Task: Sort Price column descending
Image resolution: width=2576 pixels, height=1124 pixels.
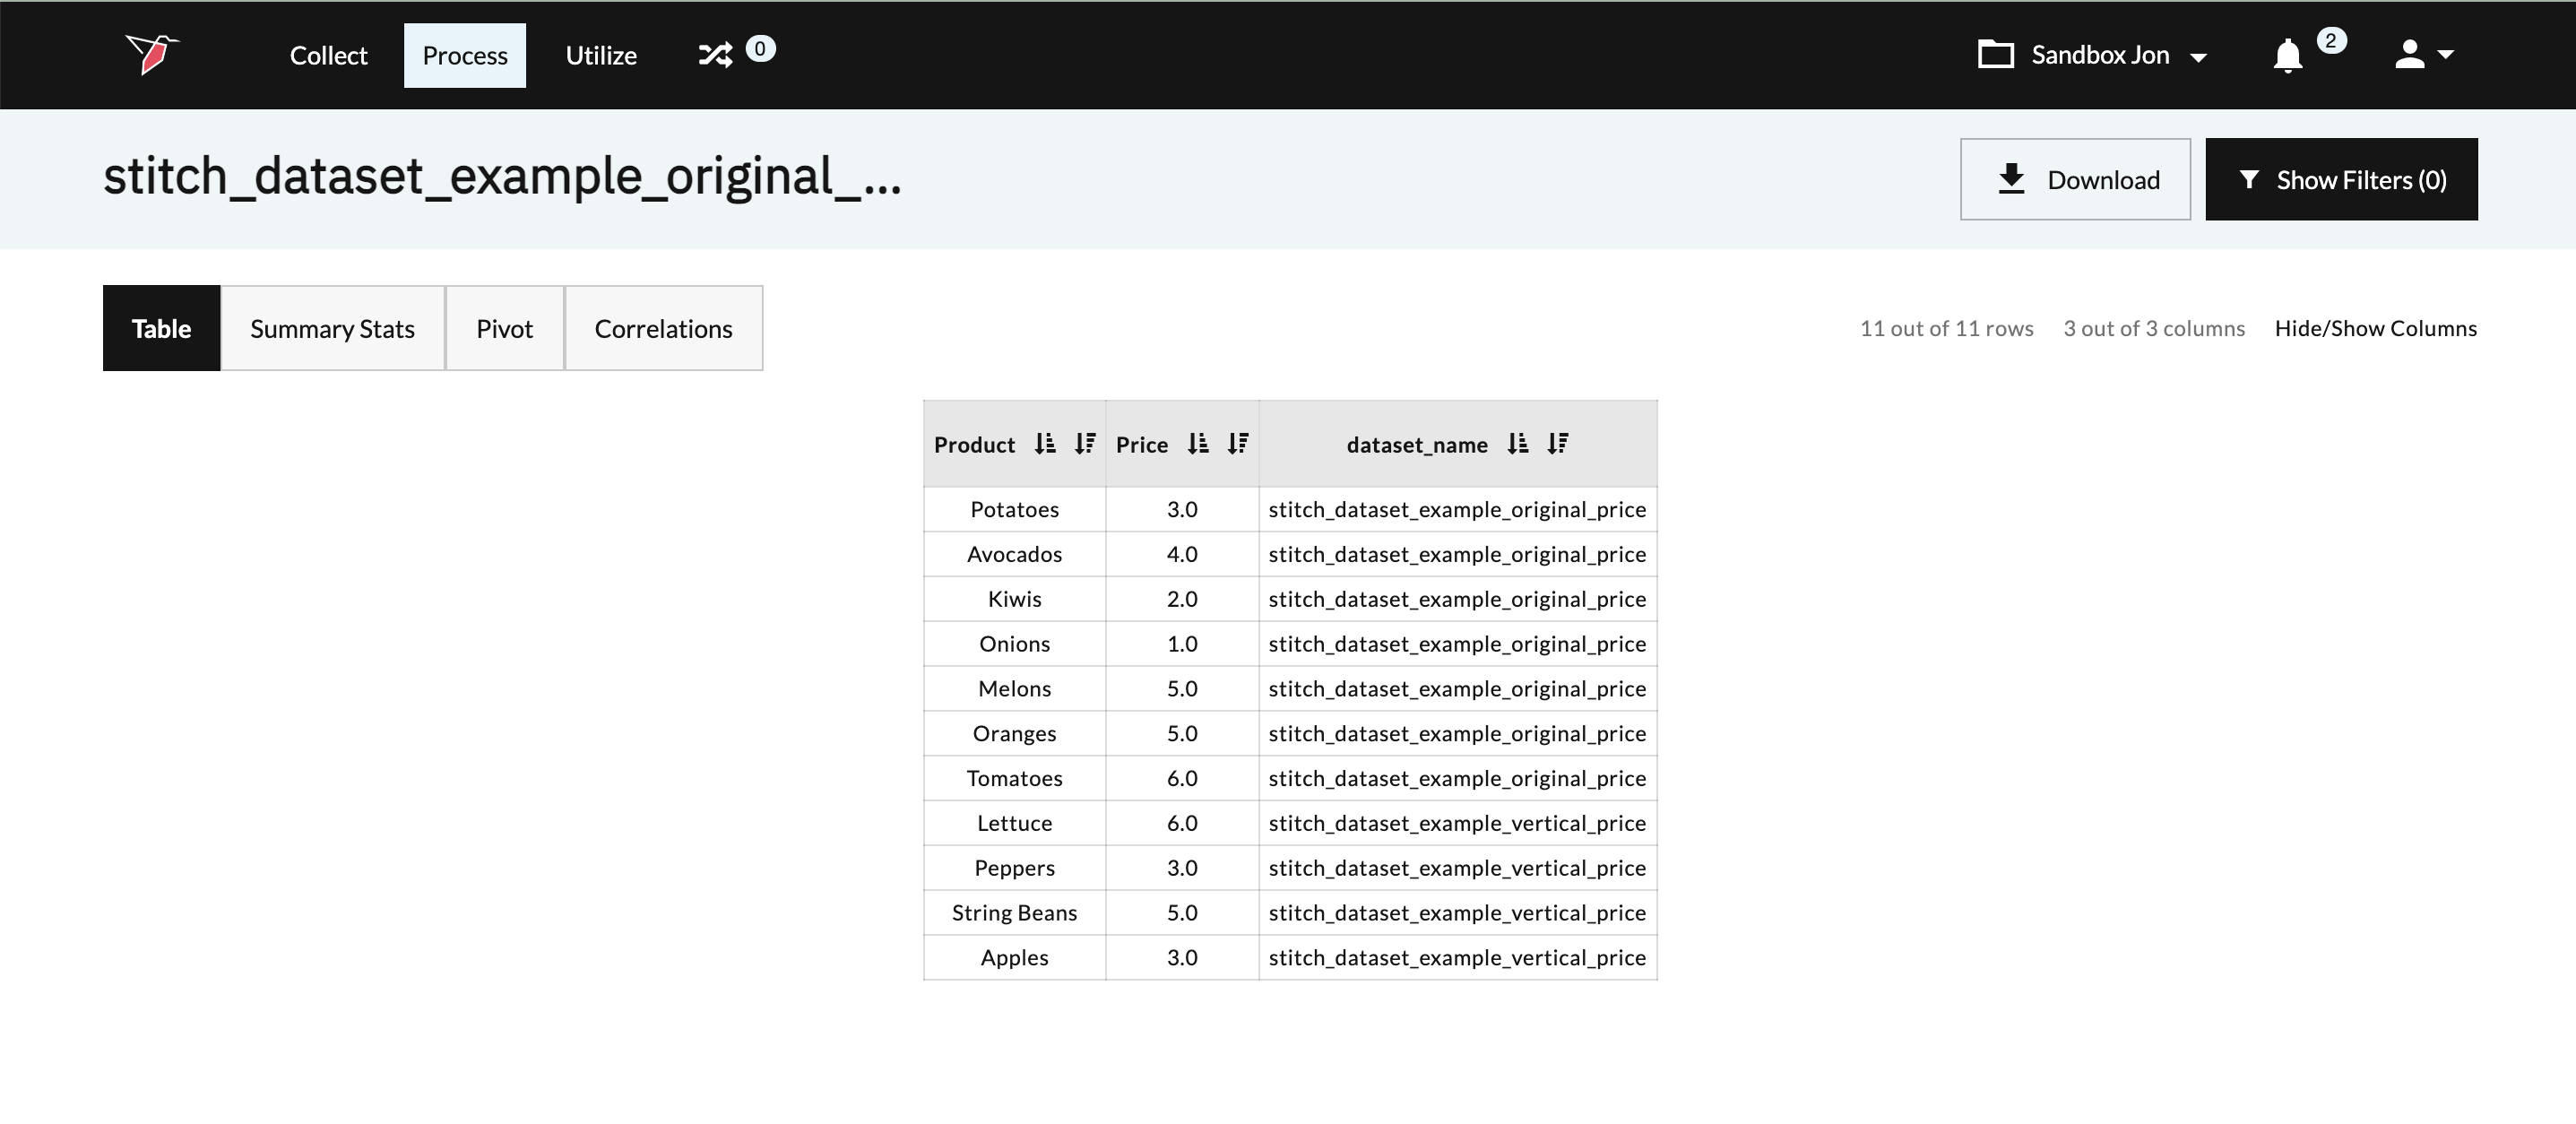Action: [1238, 444]
